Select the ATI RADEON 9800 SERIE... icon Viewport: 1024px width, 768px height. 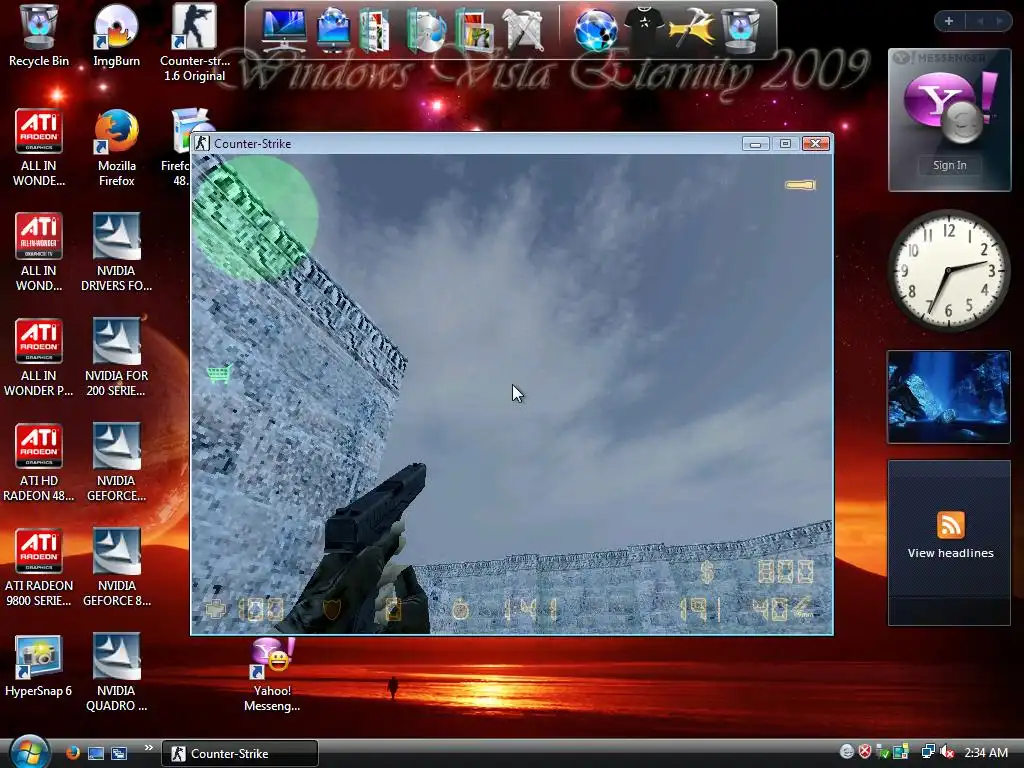tap(39, 568)
